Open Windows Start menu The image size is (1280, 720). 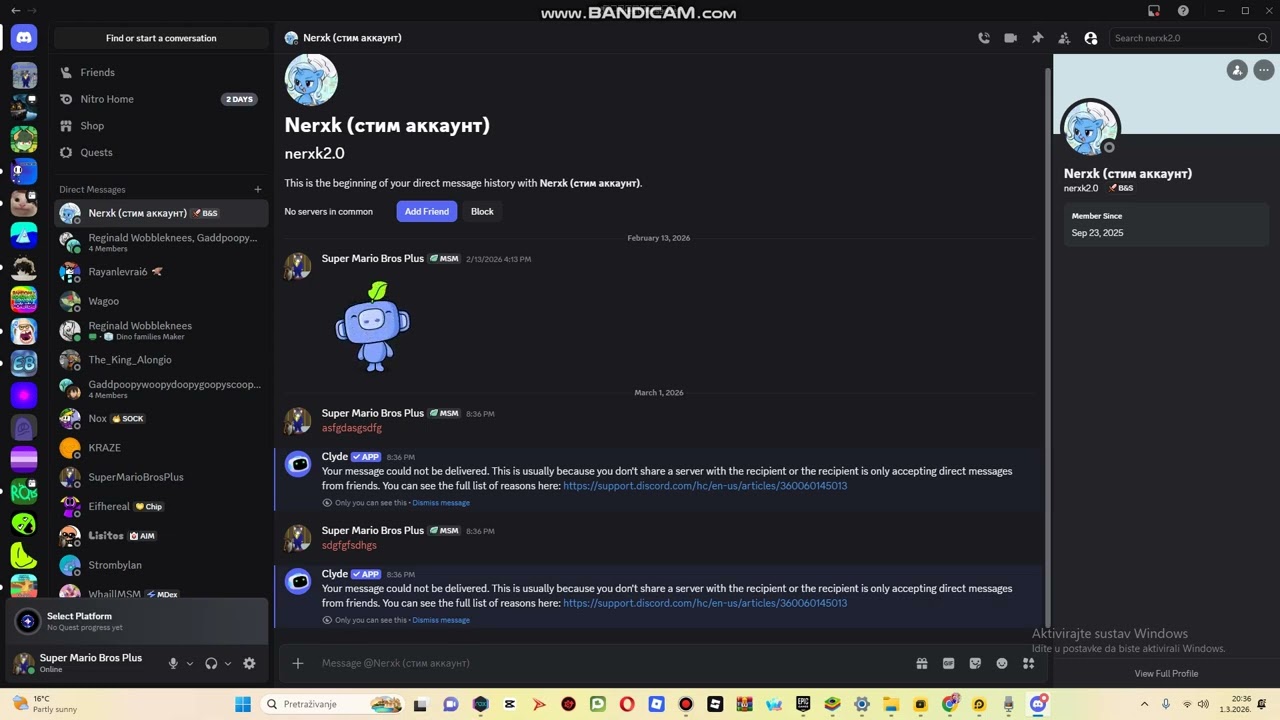pyautogui.click(x=243, y=704)
